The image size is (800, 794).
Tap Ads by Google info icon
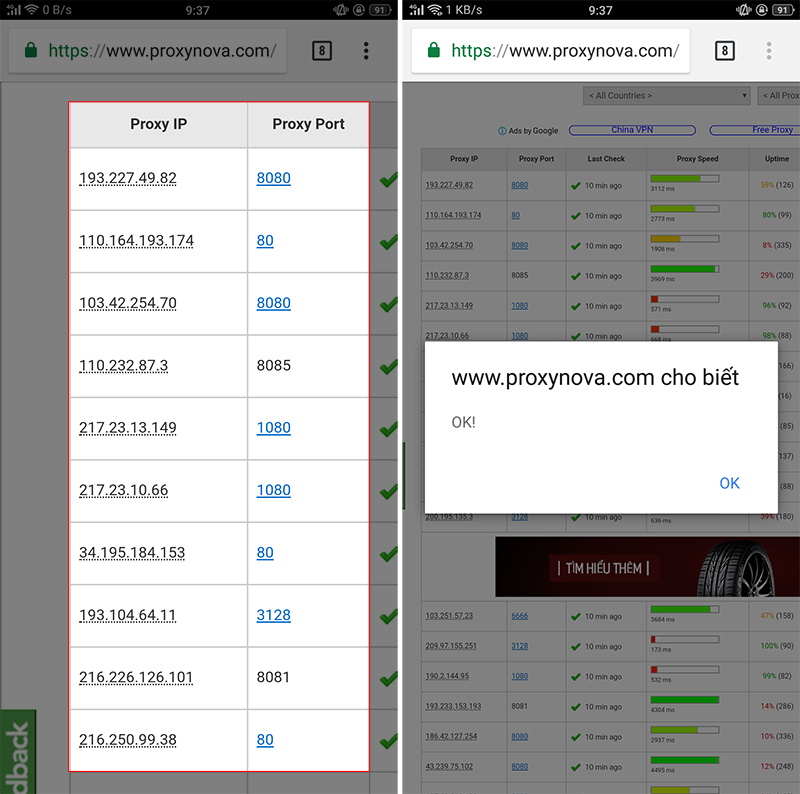(502, 131)
